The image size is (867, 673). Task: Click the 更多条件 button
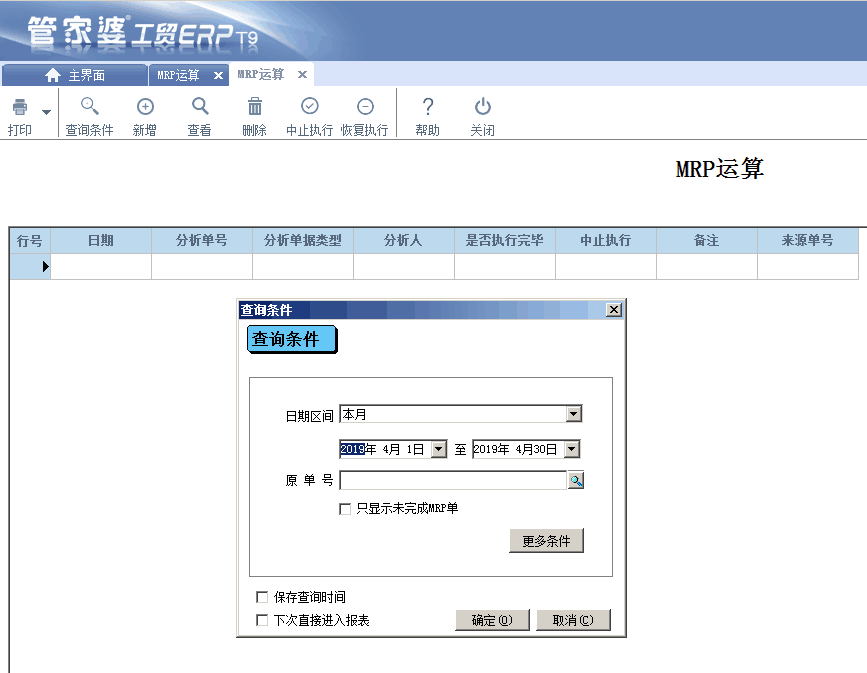point(546,541)
